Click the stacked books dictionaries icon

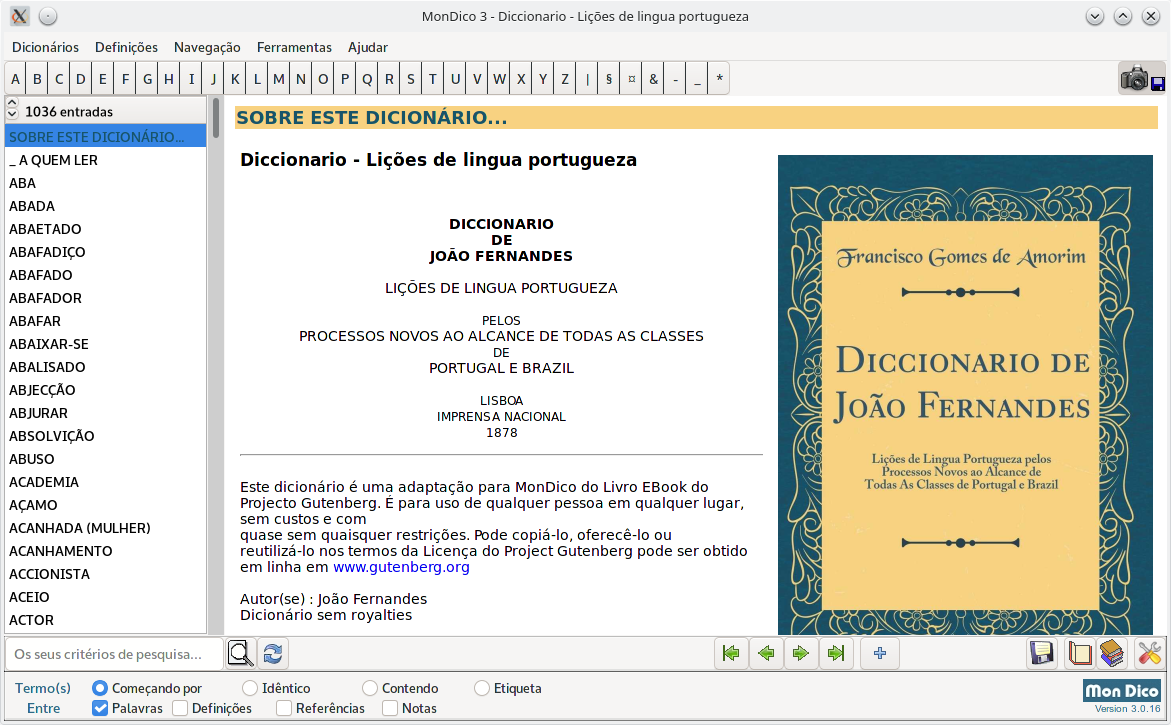point(1112,653)
